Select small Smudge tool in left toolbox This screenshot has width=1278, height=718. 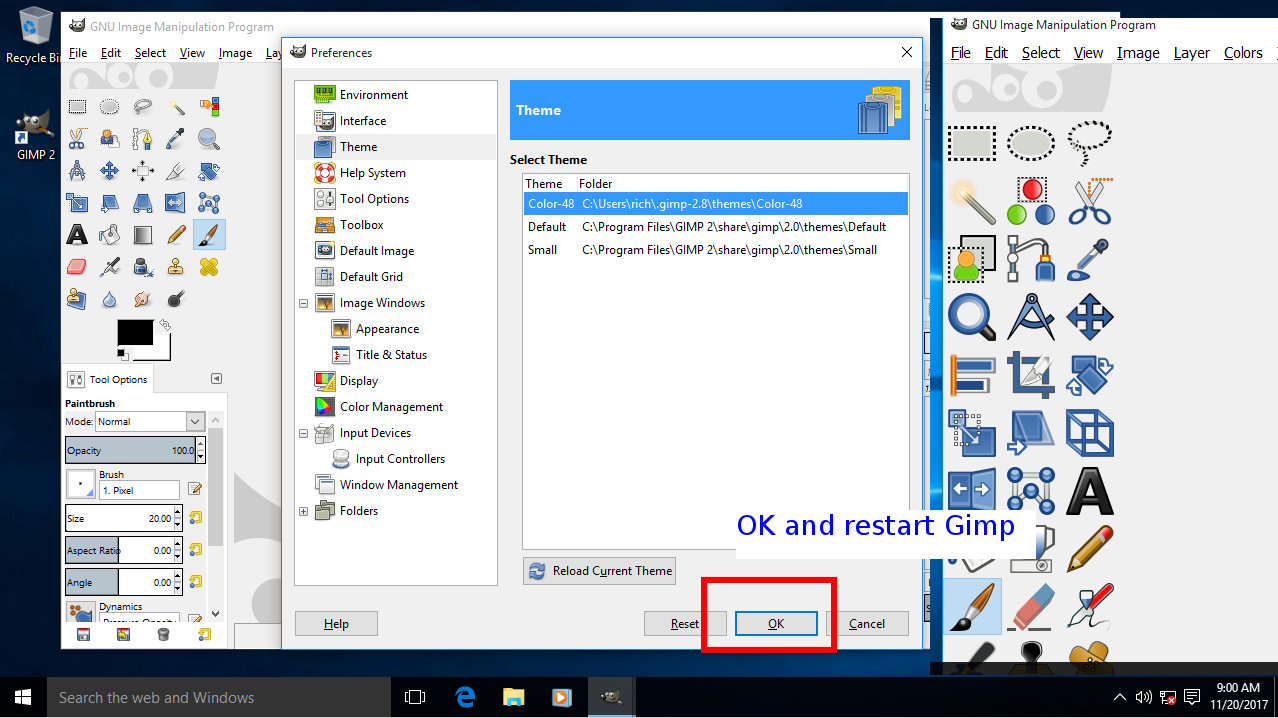point(143,298)
